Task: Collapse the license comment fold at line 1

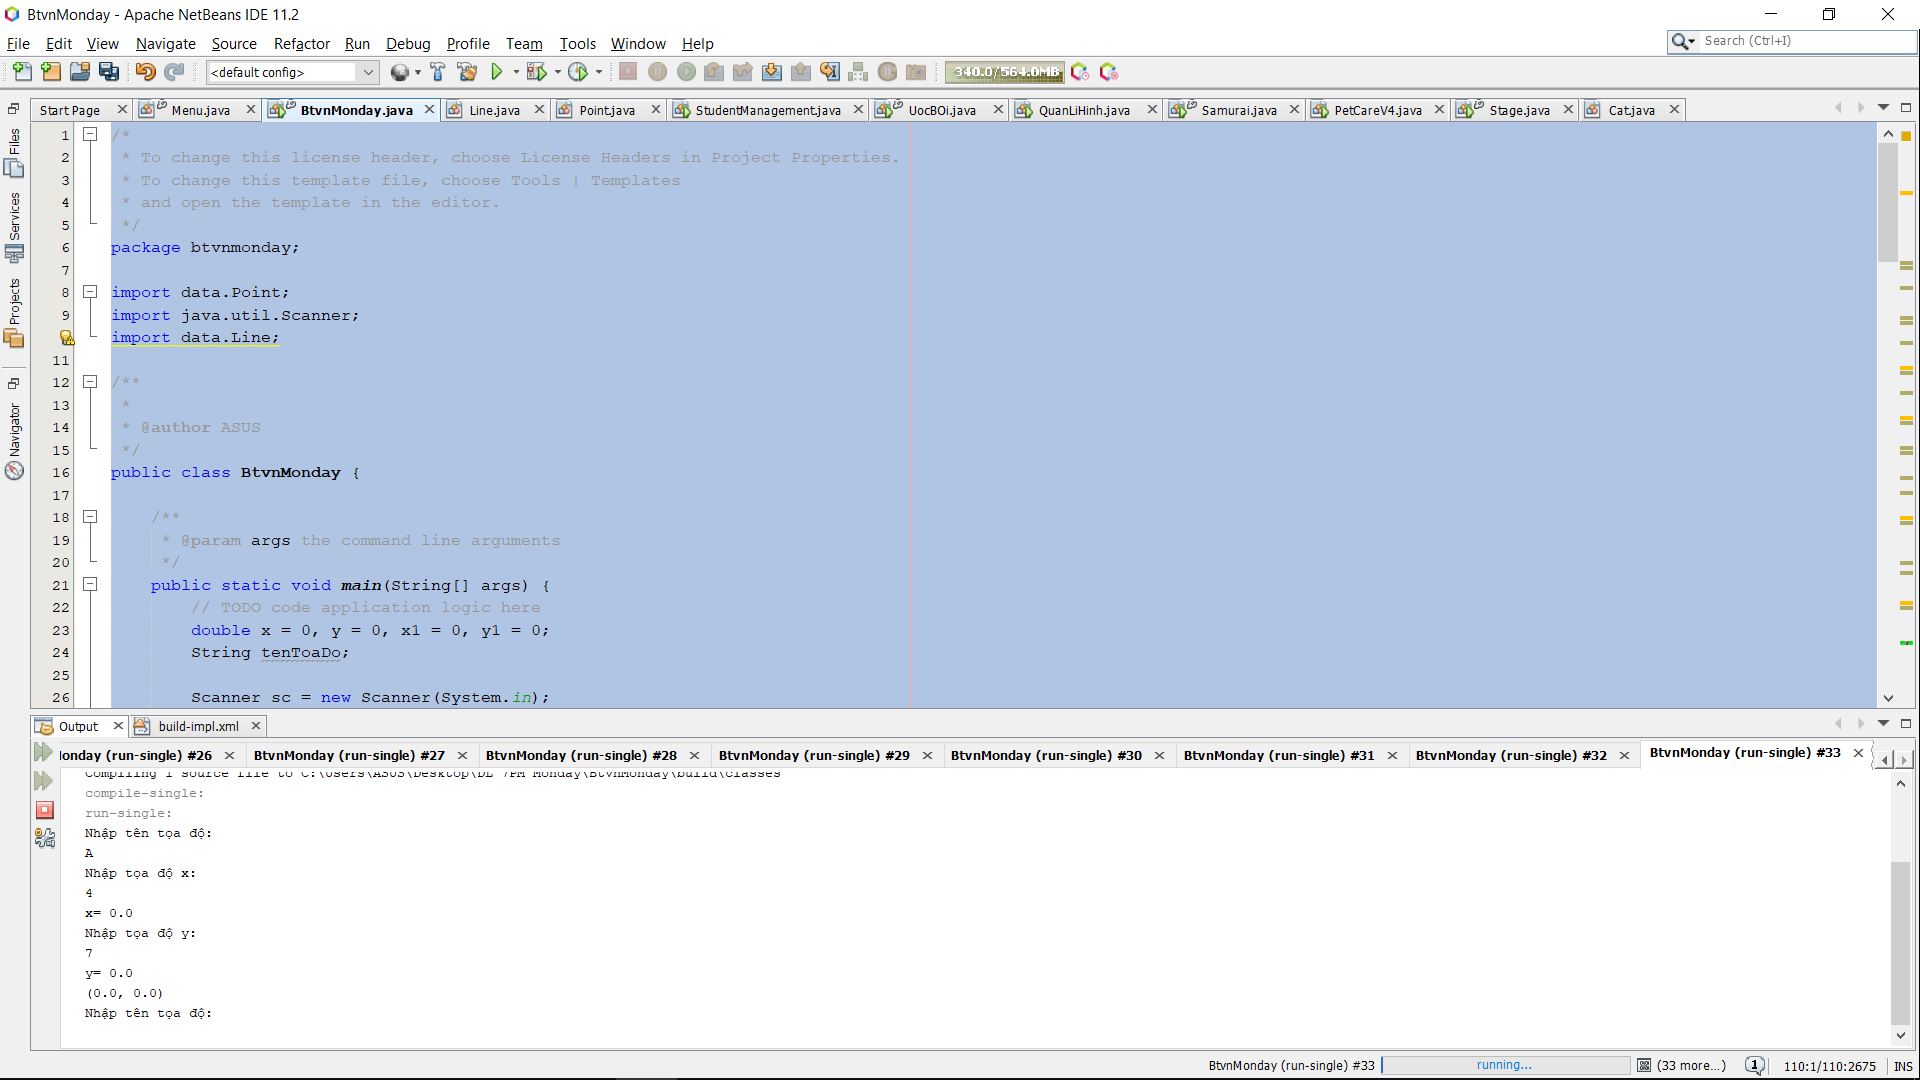Action: pyautogui.click(x=90, y=134)
